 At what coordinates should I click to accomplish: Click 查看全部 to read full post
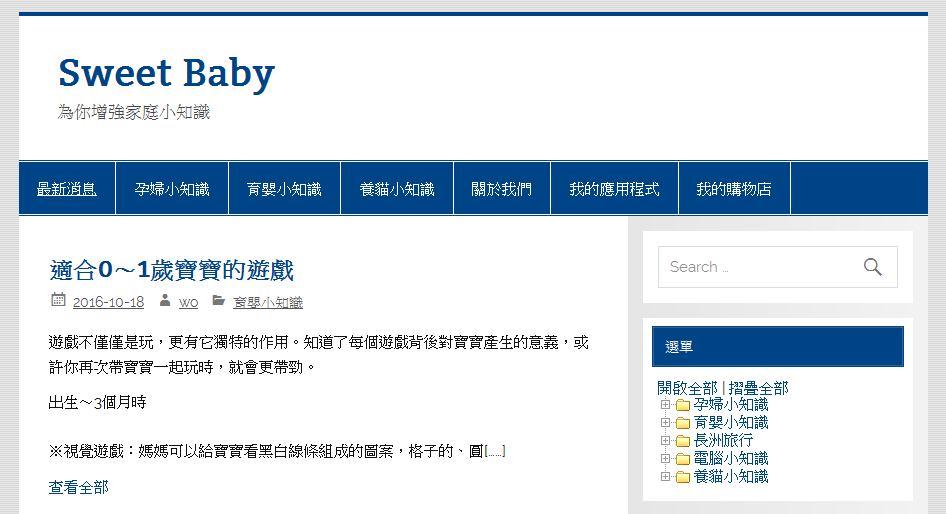click(78, 487)
